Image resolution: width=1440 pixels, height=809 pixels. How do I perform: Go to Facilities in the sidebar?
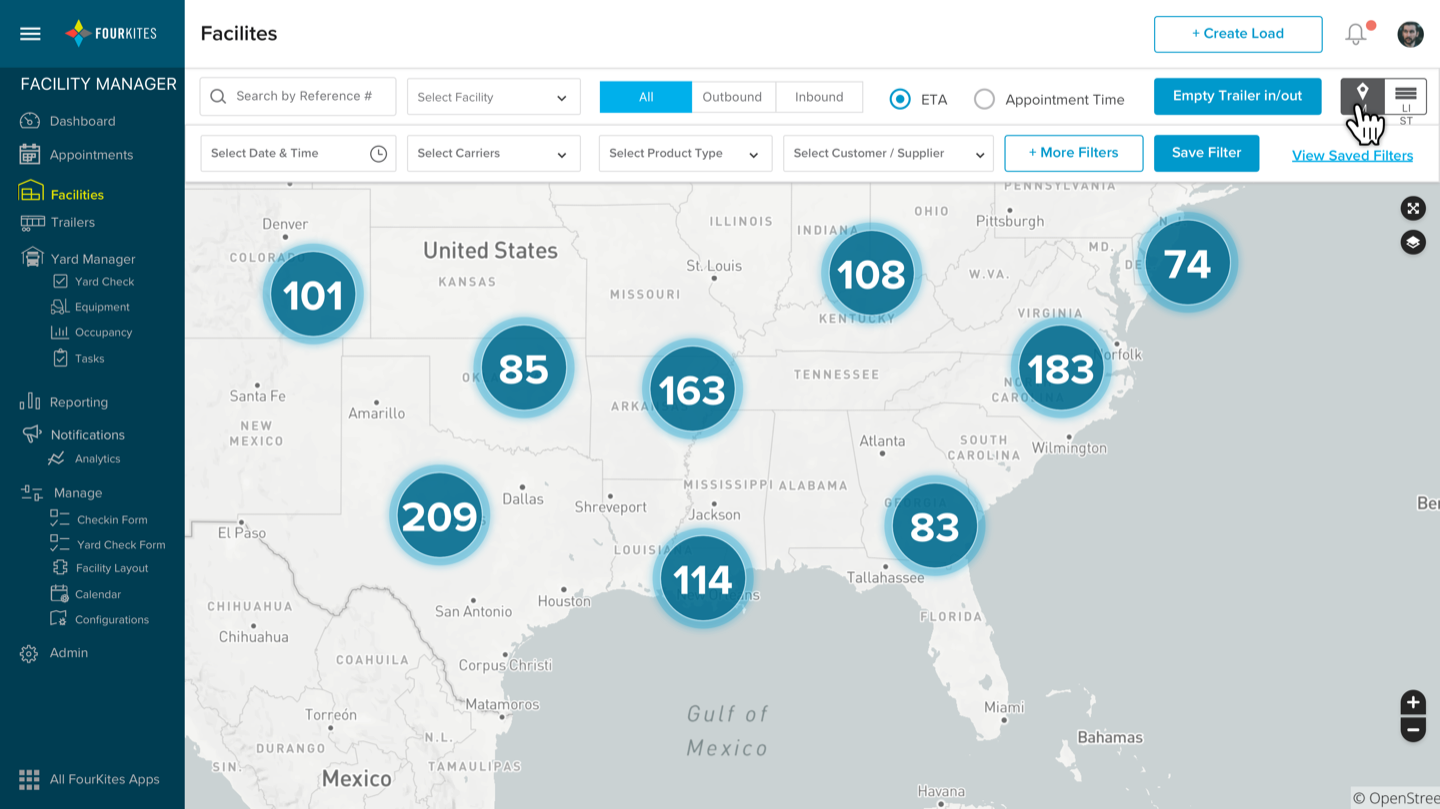point(77,194)
